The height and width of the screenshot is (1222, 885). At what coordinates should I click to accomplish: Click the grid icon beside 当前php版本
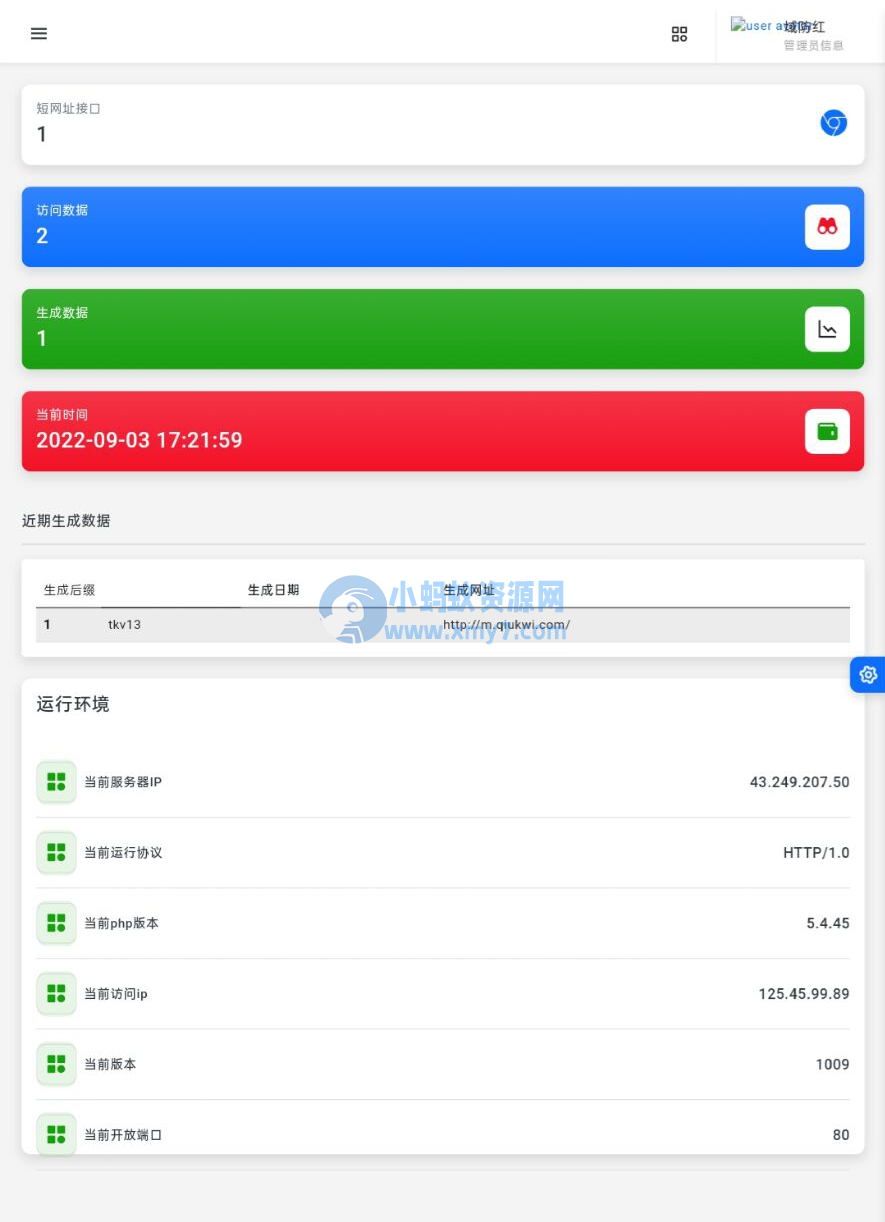pyautogui.click(x=56, y=923)
